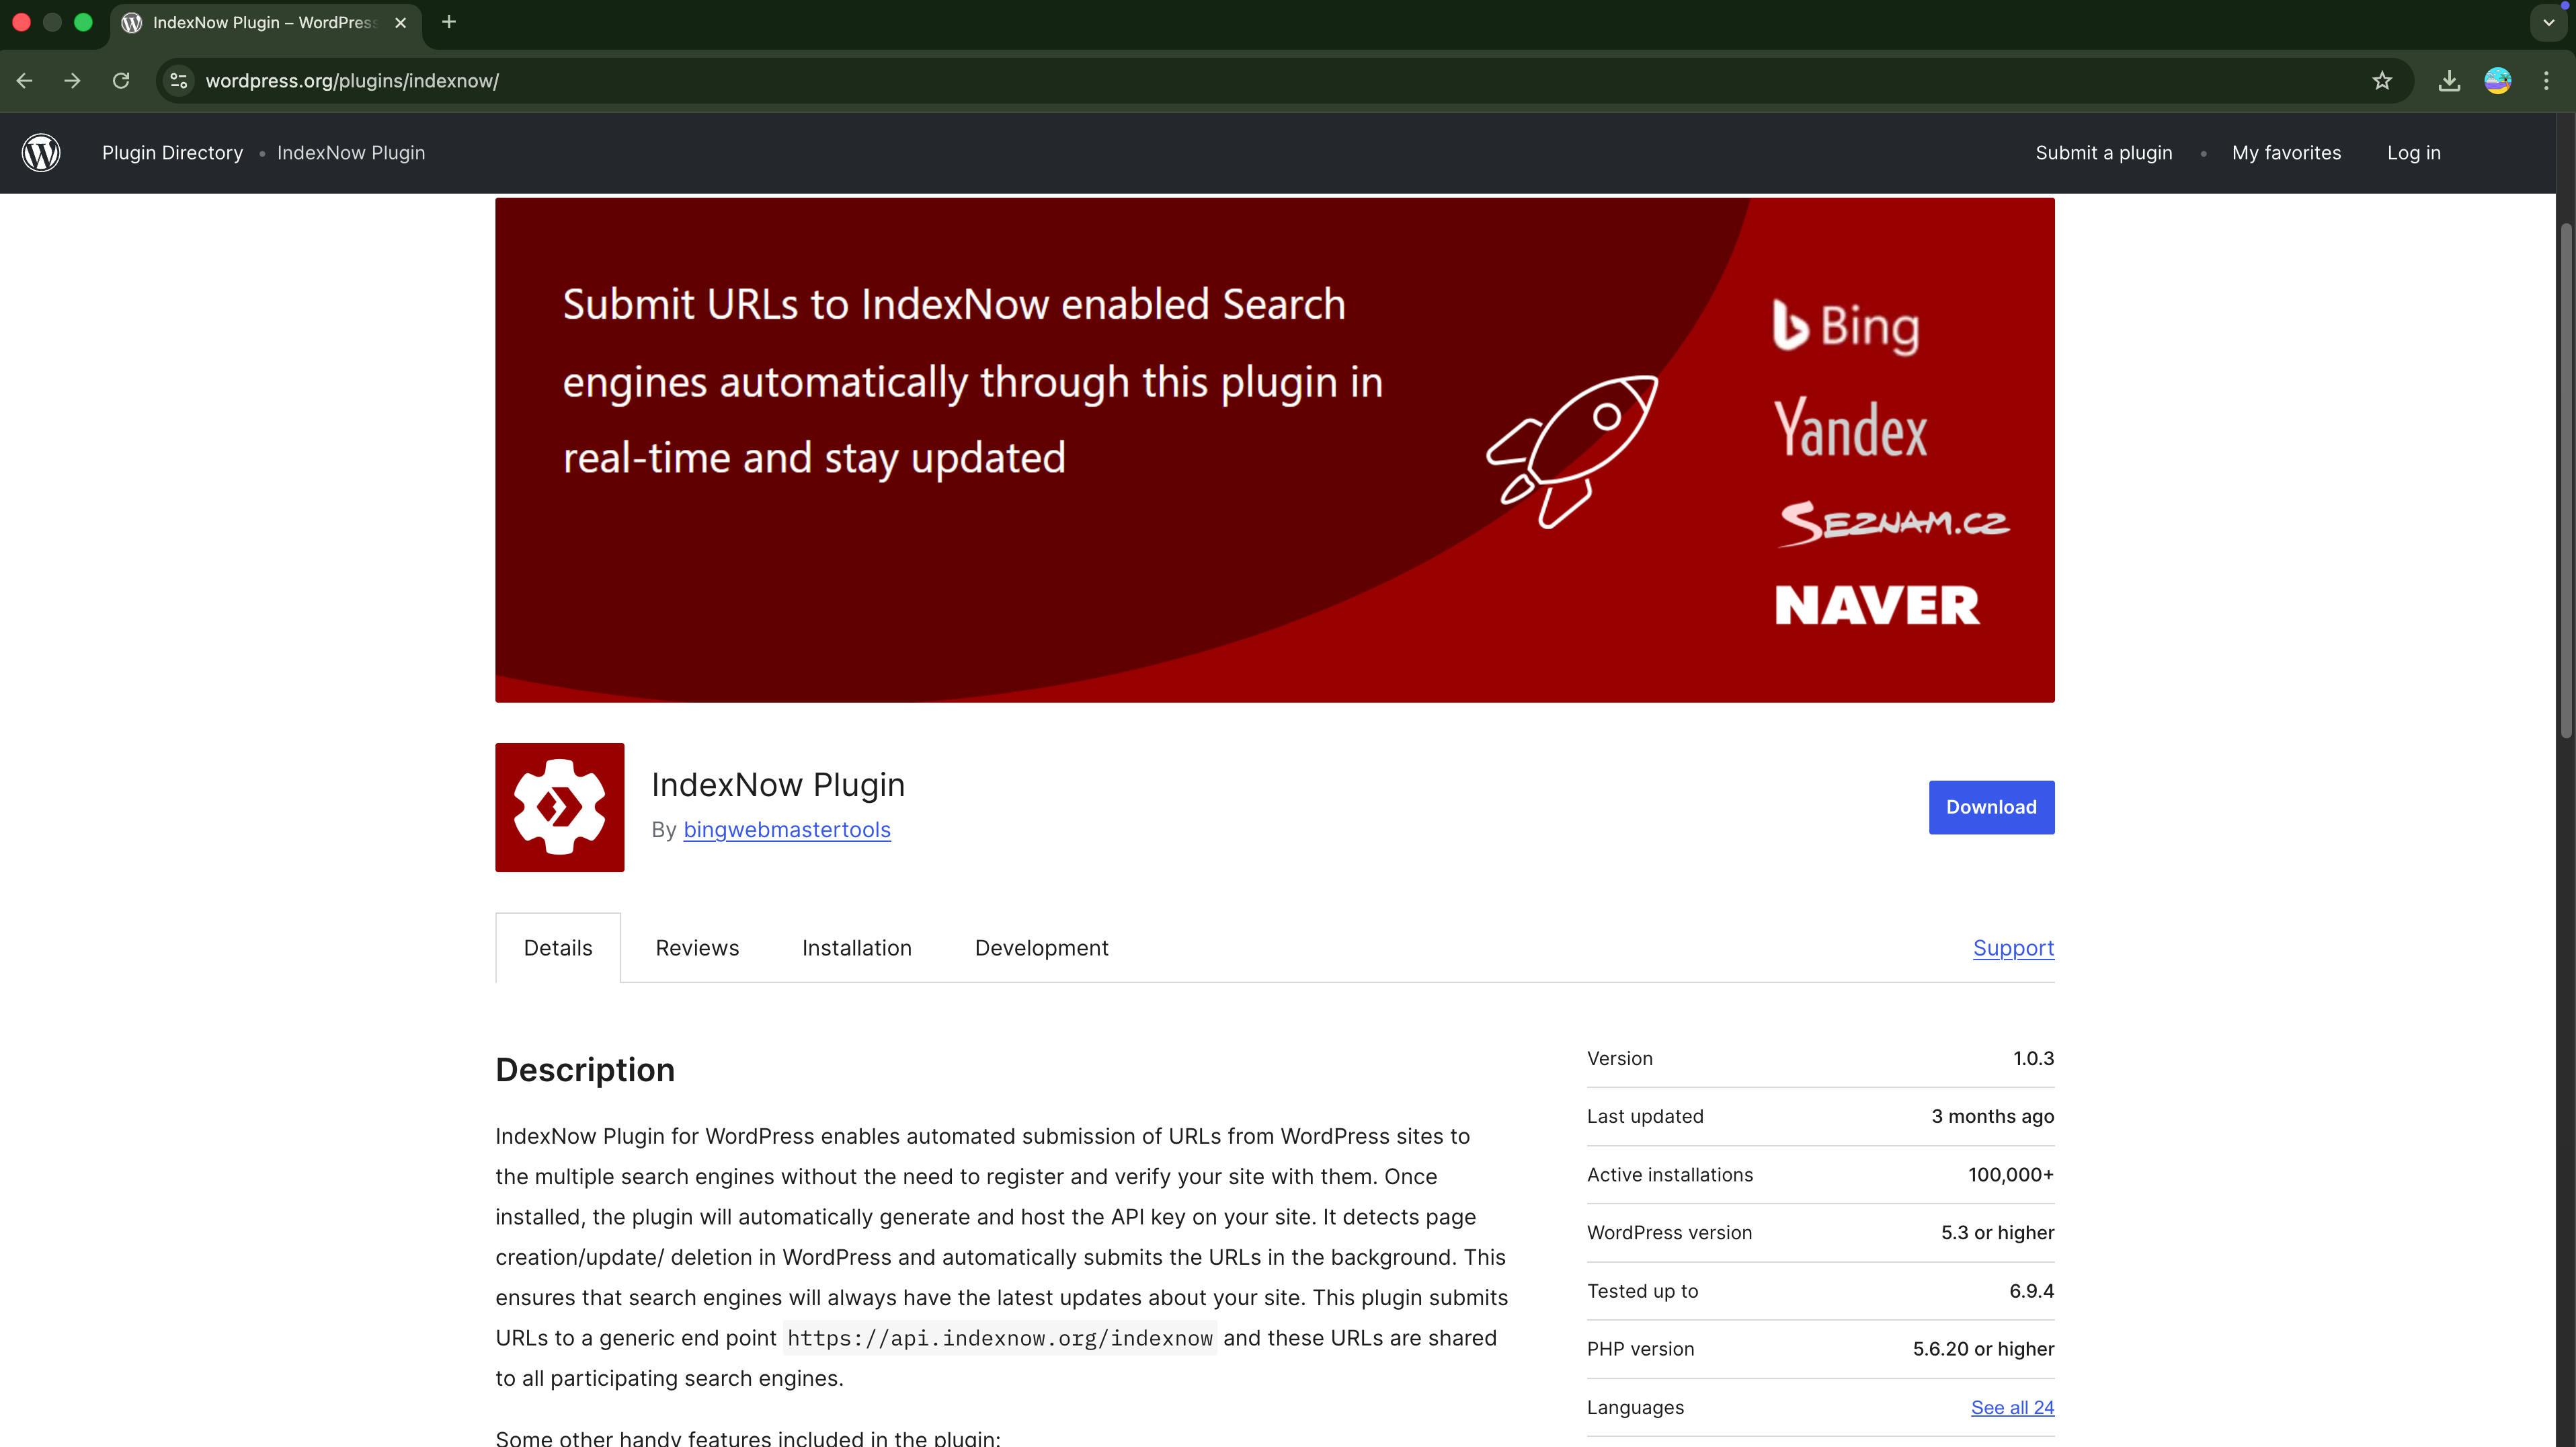Switch to the Reviews tab
Screen dimensions: 2576x1447
tap(697, 948)
